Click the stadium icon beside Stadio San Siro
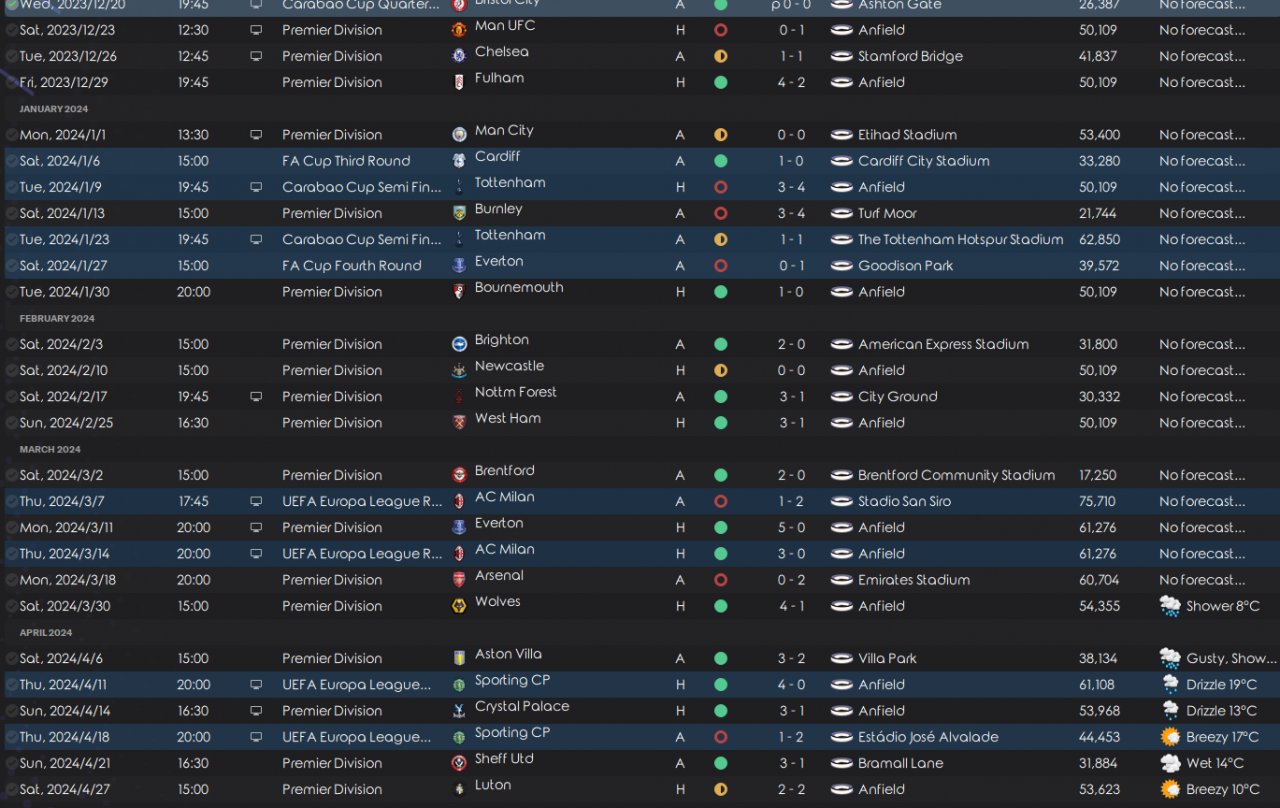 [x=842, y=501]
